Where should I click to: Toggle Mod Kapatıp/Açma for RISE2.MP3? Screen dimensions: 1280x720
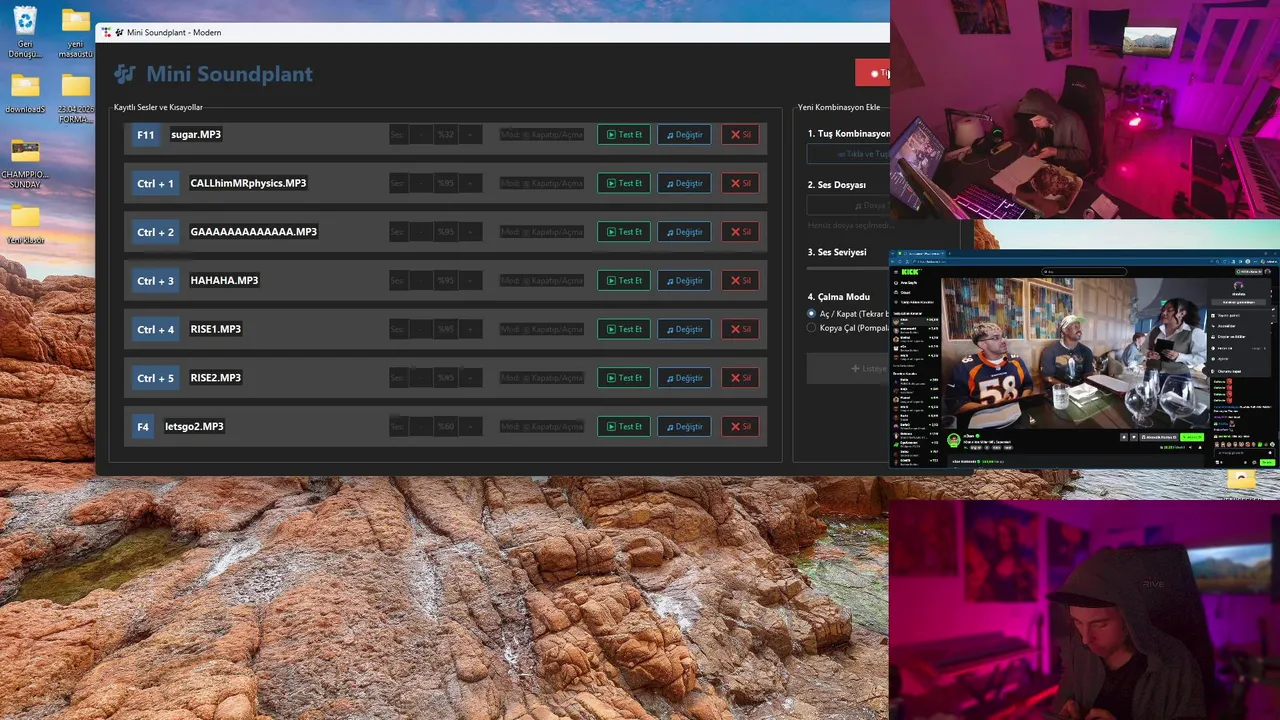[x=542, y=378]
